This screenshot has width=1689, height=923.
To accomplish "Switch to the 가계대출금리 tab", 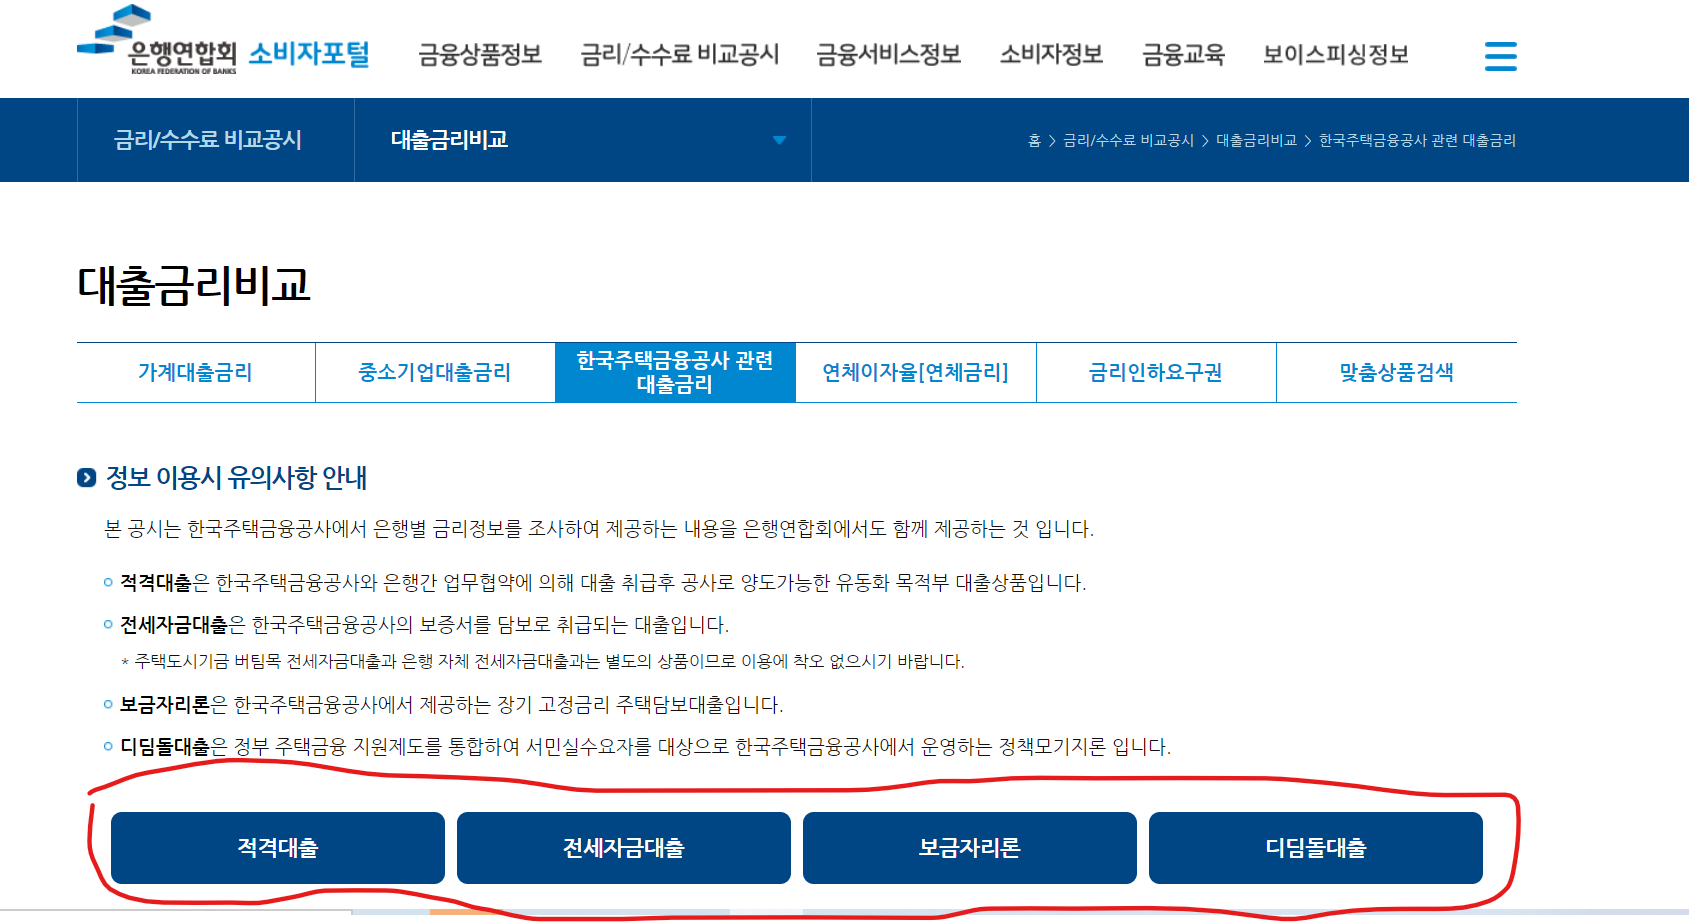I will [x=196, y=373].
